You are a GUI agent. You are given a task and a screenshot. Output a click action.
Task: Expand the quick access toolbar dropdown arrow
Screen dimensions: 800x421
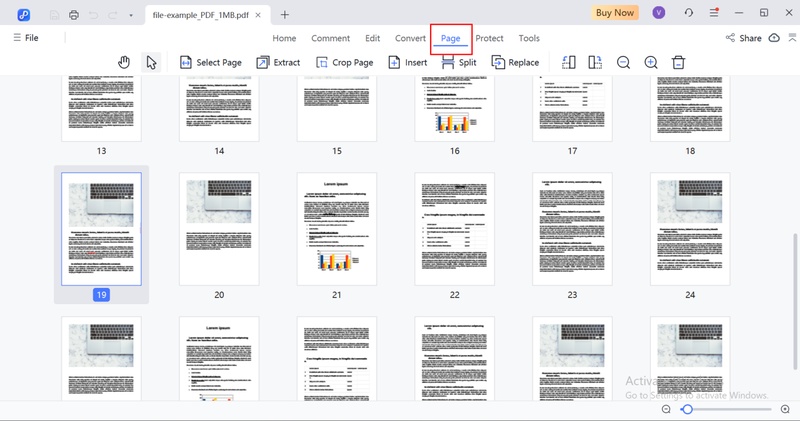[131, 15]
